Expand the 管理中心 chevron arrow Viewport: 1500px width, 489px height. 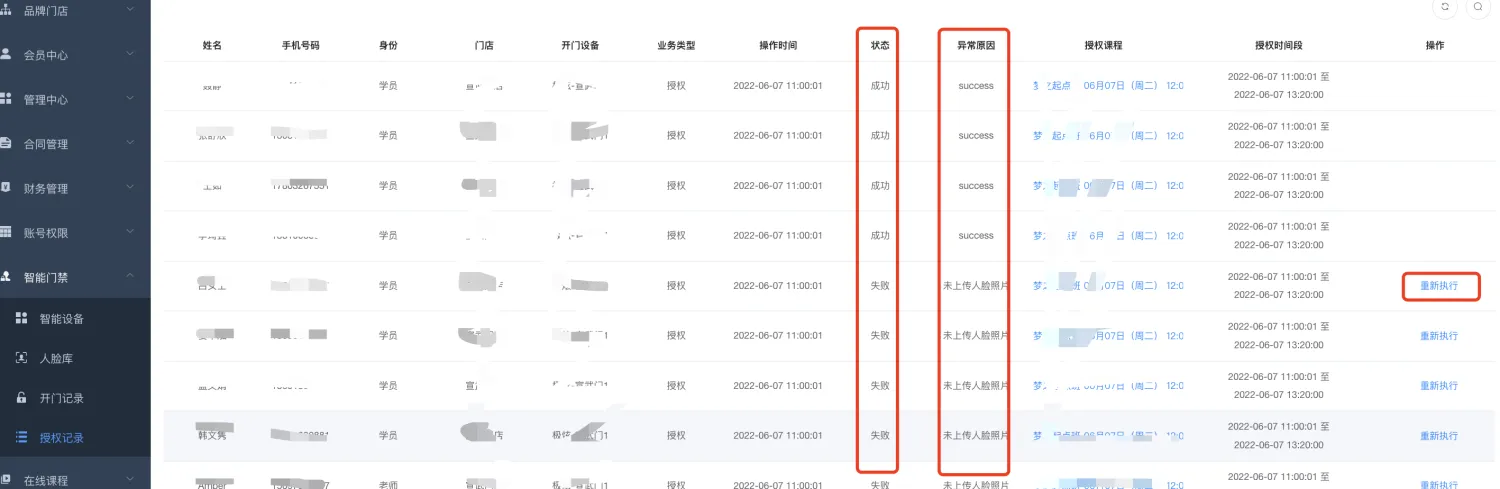(130, 99)
